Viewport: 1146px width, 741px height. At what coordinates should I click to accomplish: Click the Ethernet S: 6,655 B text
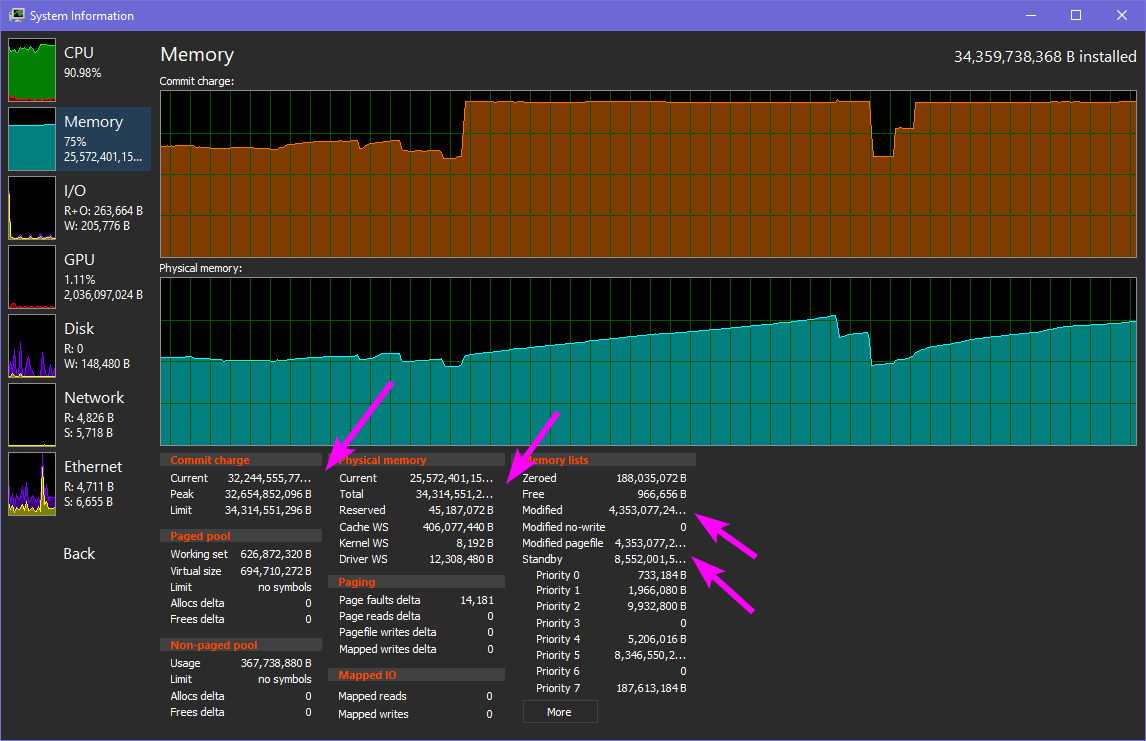tap(88, 502)
